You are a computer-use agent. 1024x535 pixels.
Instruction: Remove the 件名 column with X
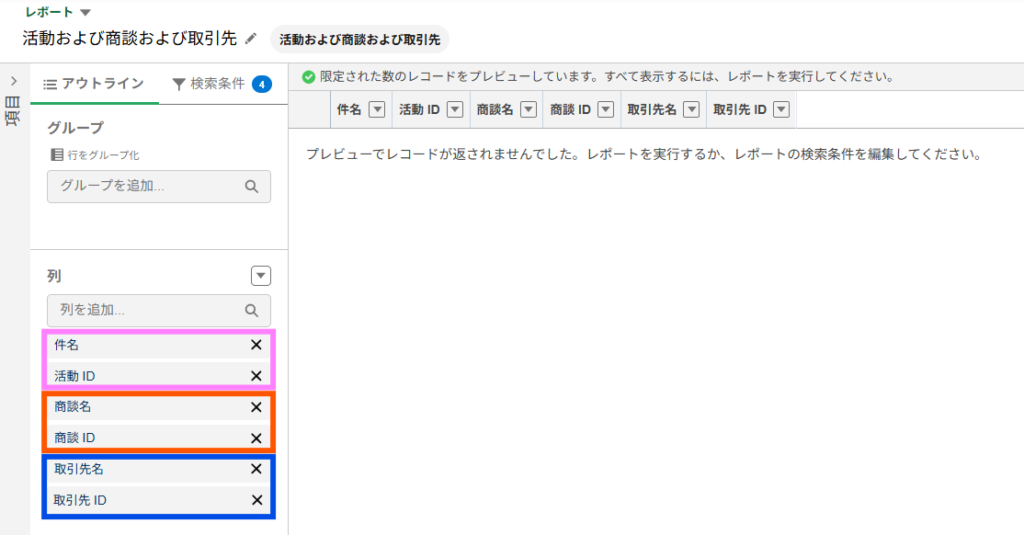coord(256,345)
